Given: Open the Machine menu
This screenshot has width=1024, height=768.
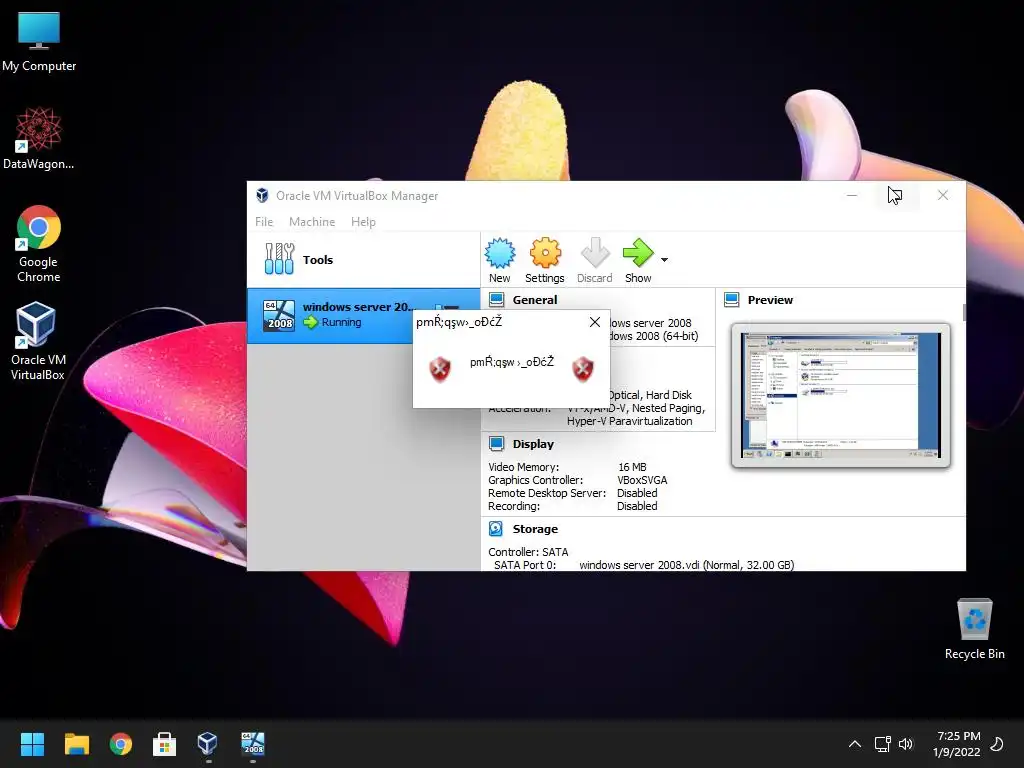Looking at the screenshot, I should (312, 222).
